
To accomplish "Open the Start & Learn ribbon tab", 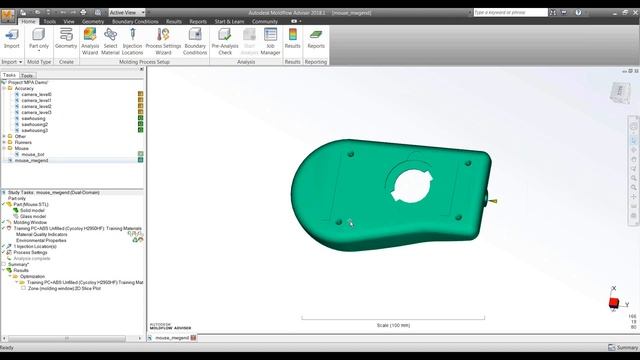I will [229, 21].
